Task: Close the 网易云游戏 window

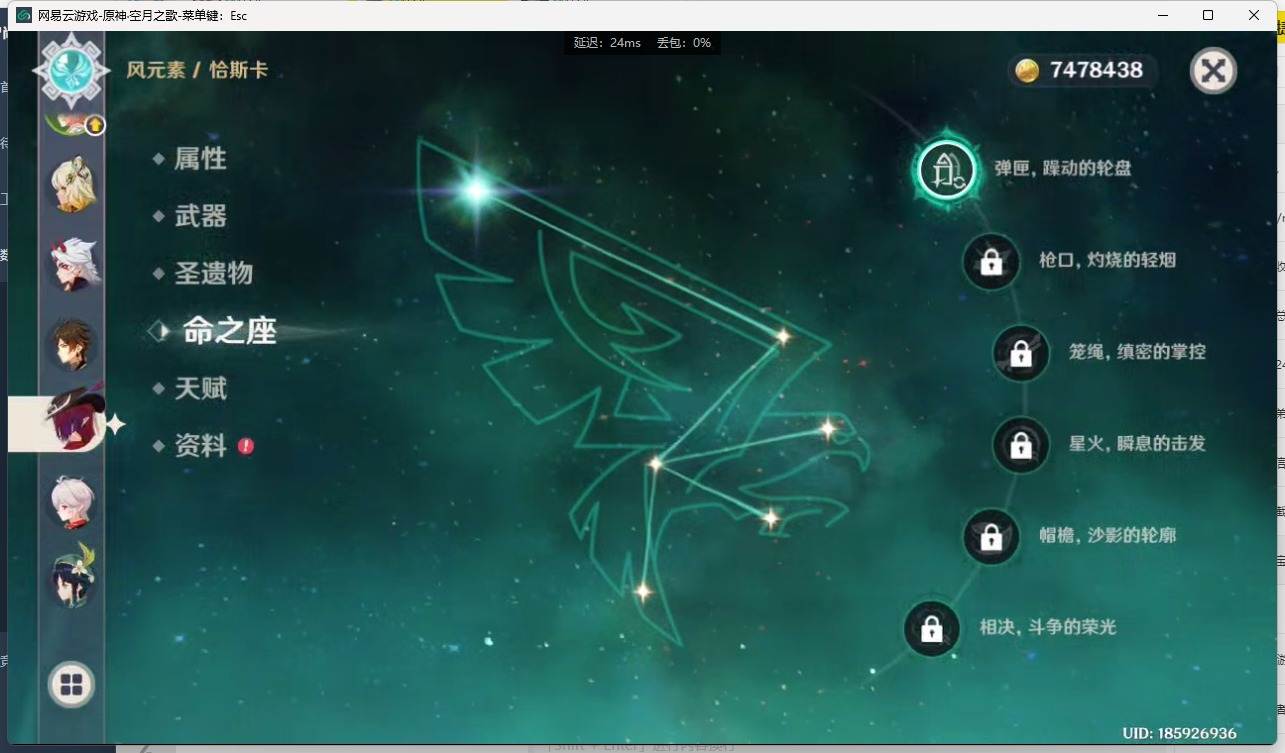Action: [1254, 15]
